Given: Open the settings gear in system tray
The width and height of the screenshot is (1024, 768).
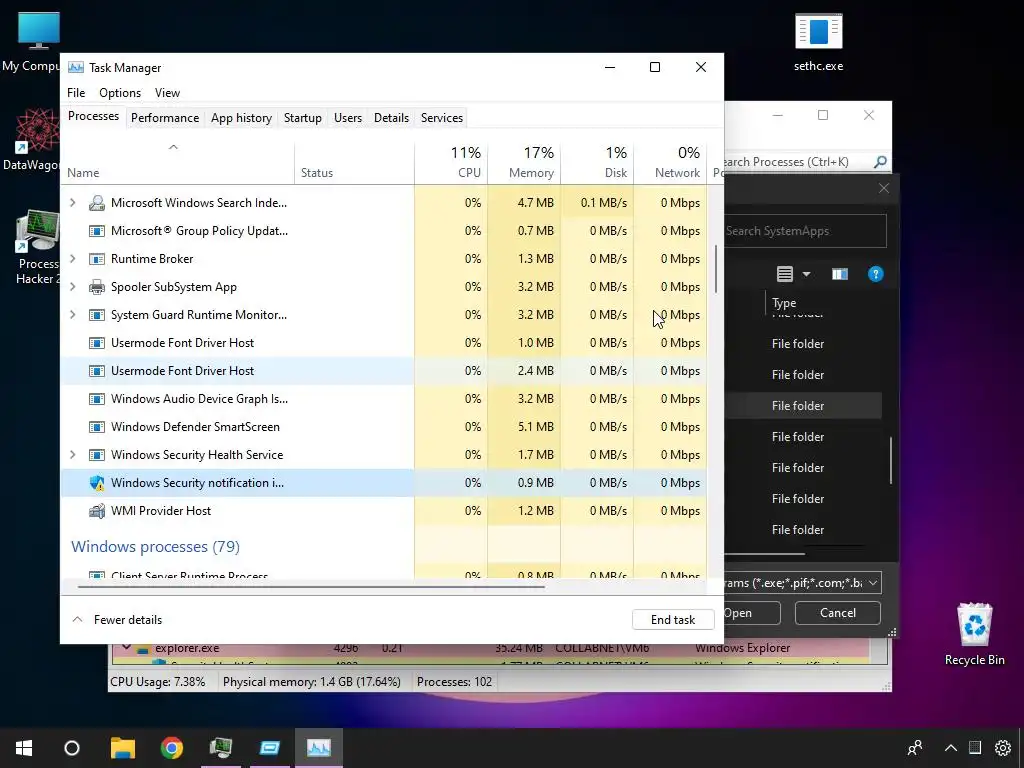Looking at the screenshot, I should (1002, 748).
